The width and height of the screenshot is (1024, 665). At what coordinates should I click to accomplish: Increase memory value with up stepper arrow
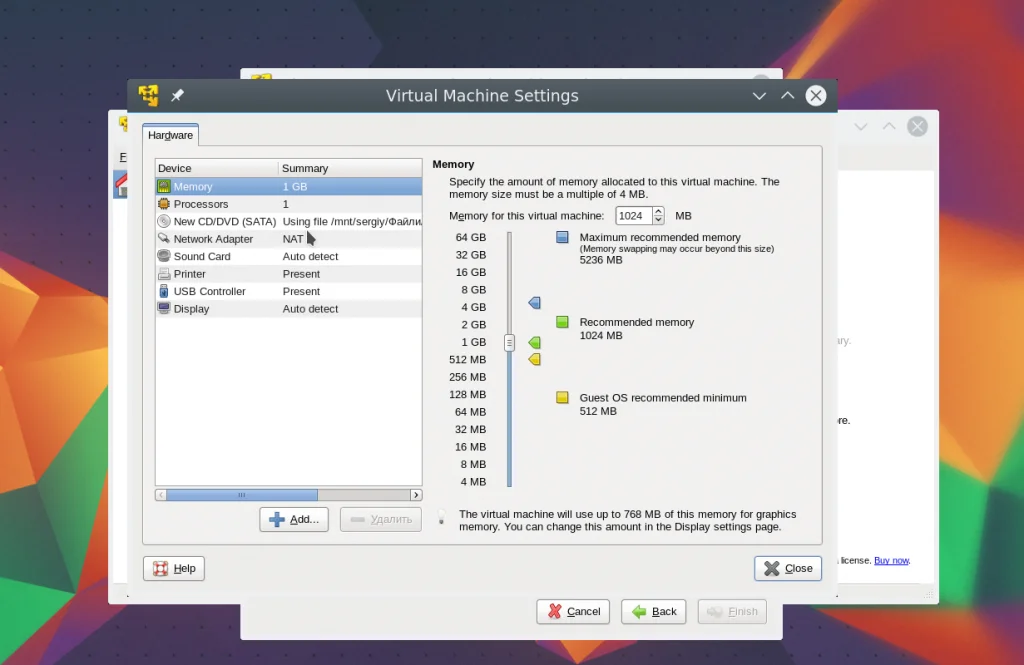click(x=658, y=212)
